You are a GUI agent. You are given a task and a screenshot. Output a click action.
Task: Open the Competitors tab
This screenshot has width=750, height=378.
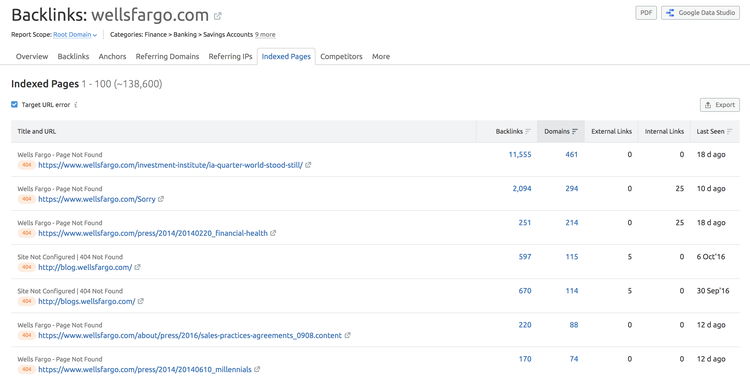point(341,56)
